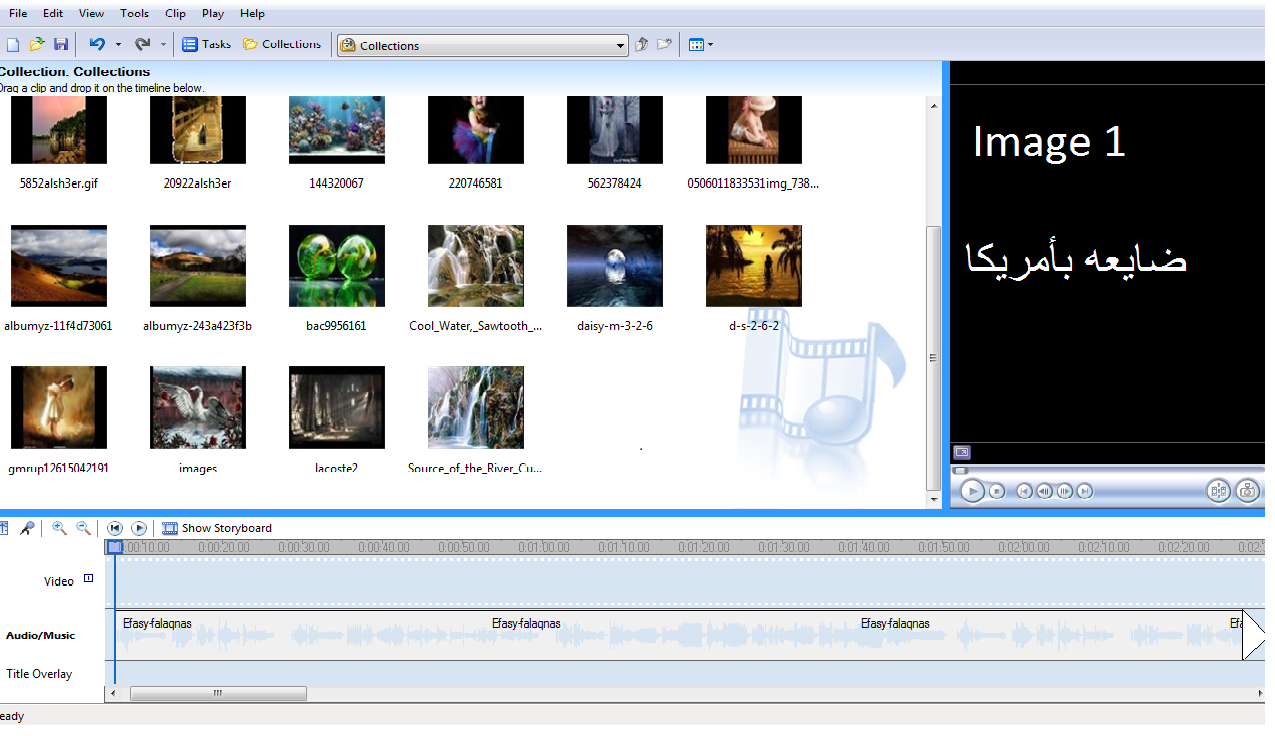This screenshot has height=736, width=1275.
Task: Expand the Video track
Action: tap(88, 578)
